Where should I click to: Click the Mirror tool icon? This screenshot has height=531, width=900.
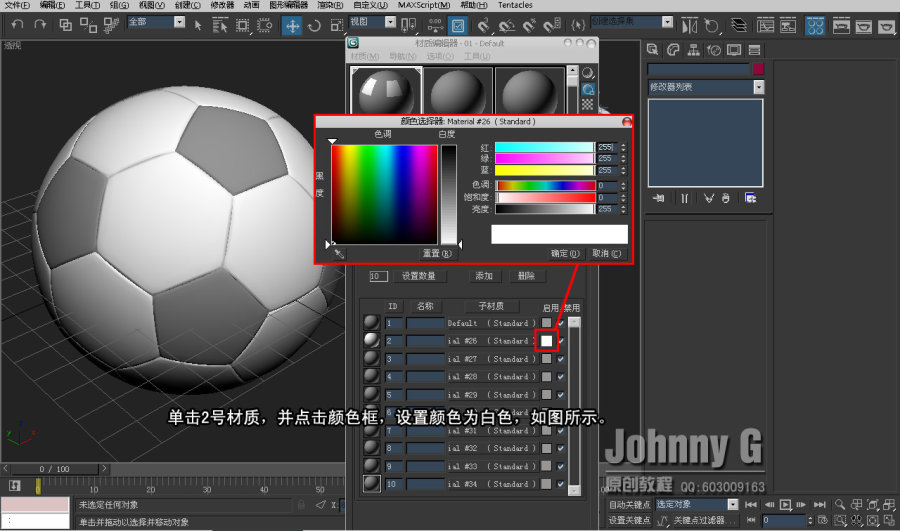click(x=689, y=26)
